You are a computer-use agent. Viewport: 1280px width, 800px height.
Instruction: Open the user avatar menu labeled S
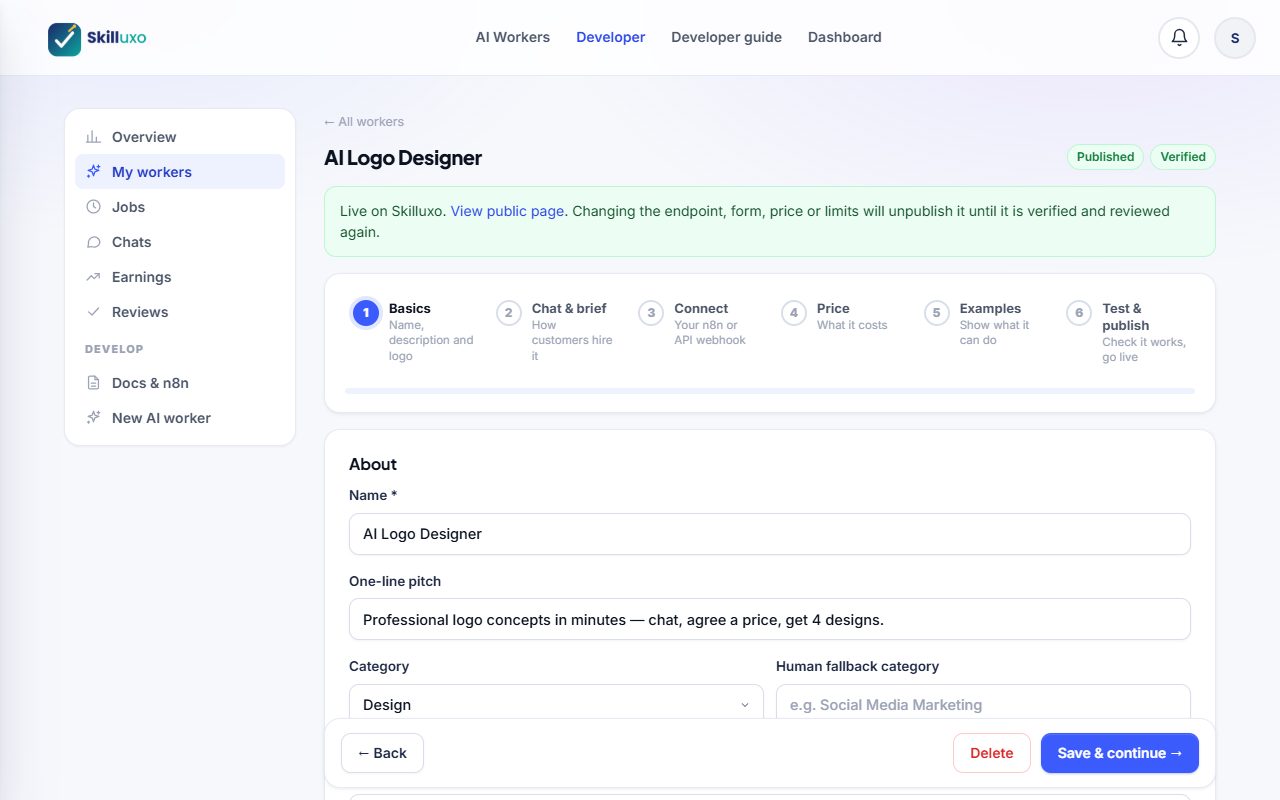click(x=1235, y=38)
